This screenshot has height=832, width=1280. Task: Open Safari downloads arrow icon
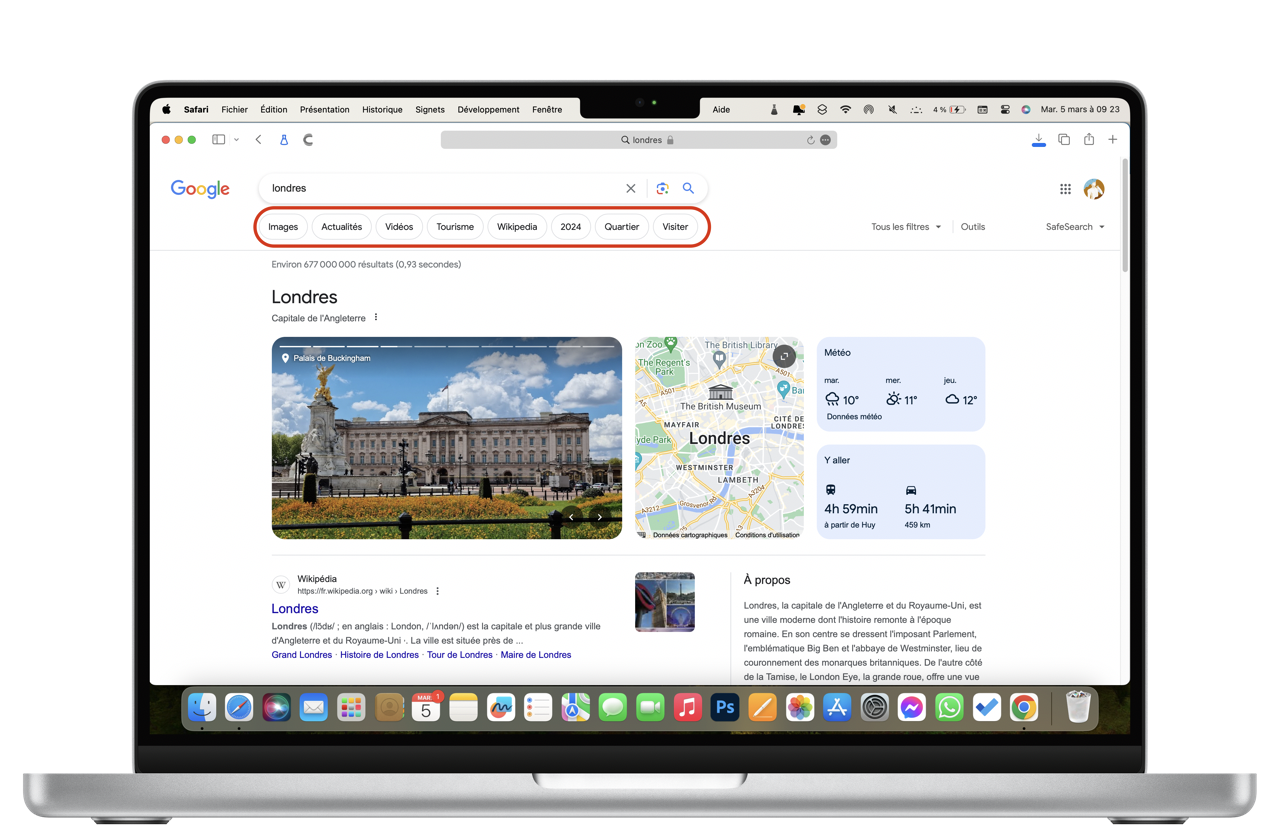[1039, 139]
